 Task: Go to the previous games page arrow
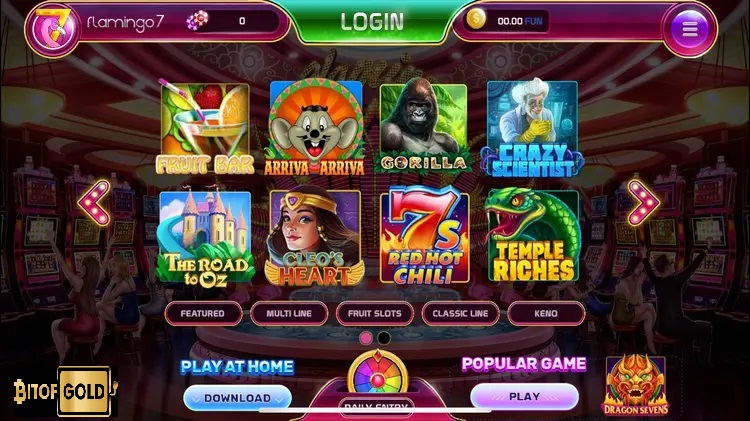[94, 202]
